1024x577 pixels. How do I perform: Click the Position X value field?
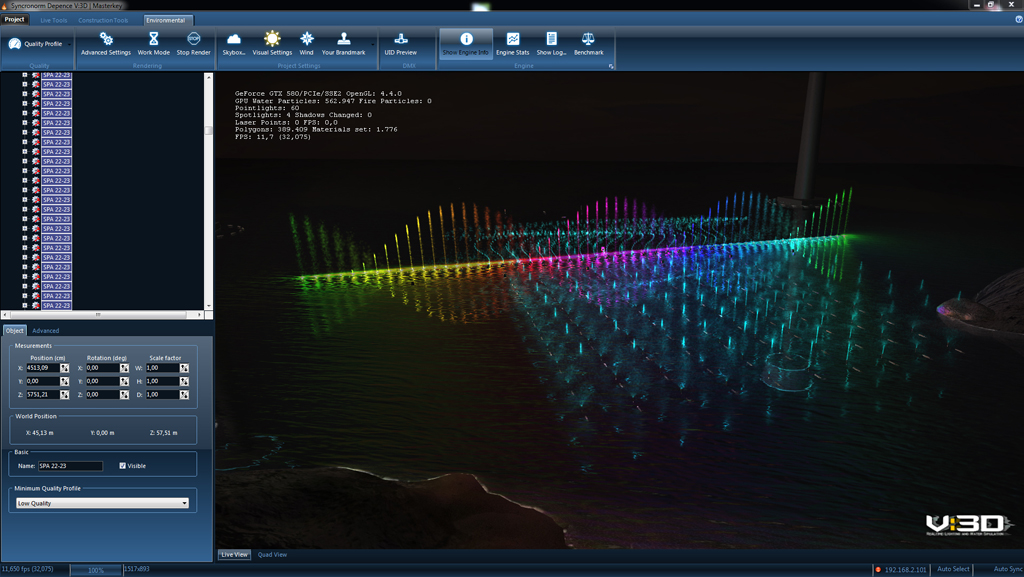coord(43,368)
